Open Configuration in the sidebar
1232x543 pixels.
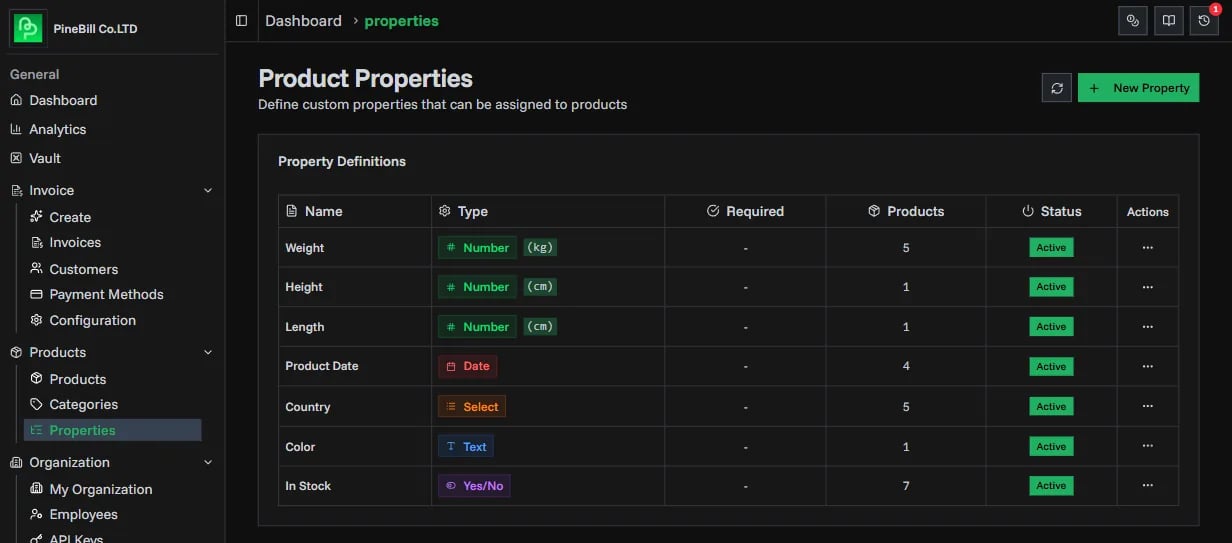click(92, 320)
